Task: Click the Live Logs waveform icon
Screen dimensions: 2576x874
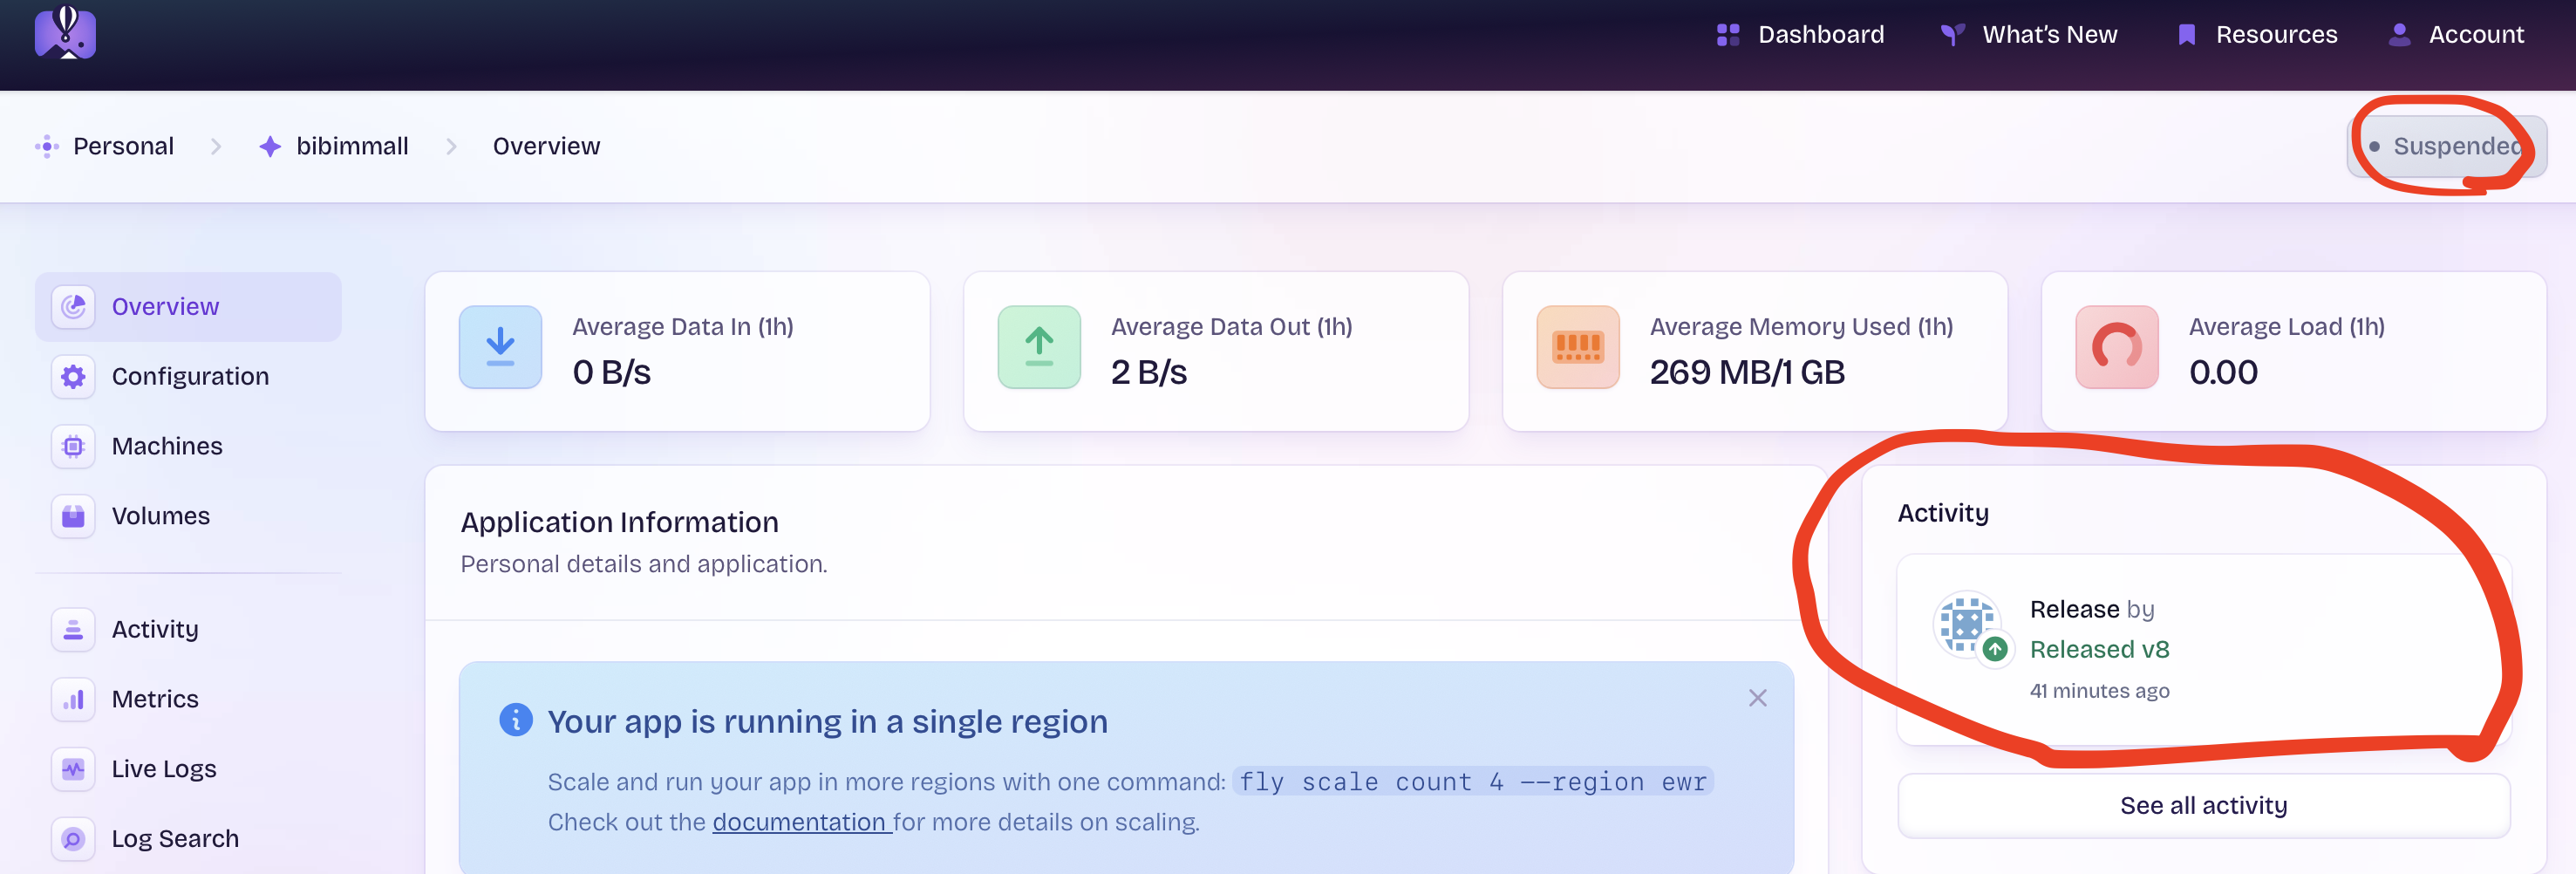Action: click(x=72, y=769)
